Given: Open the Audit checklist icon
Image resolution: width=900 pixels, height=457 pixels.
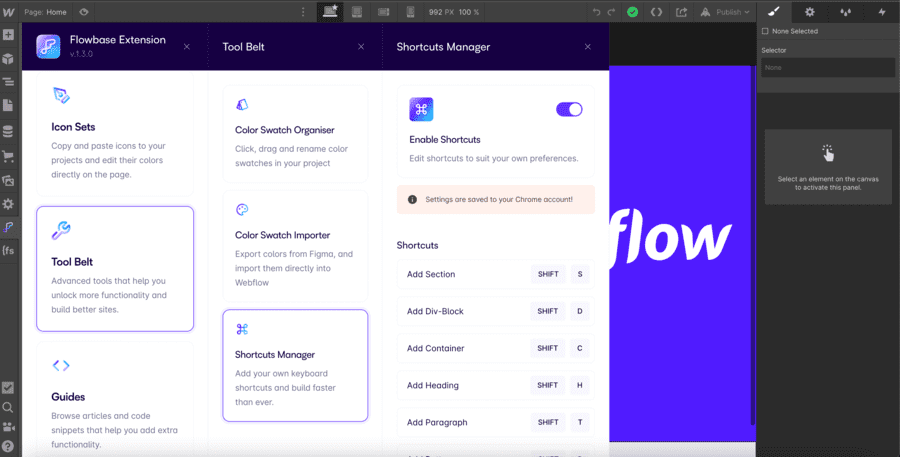Looking at the screenshot, I should tap(8, 388).
